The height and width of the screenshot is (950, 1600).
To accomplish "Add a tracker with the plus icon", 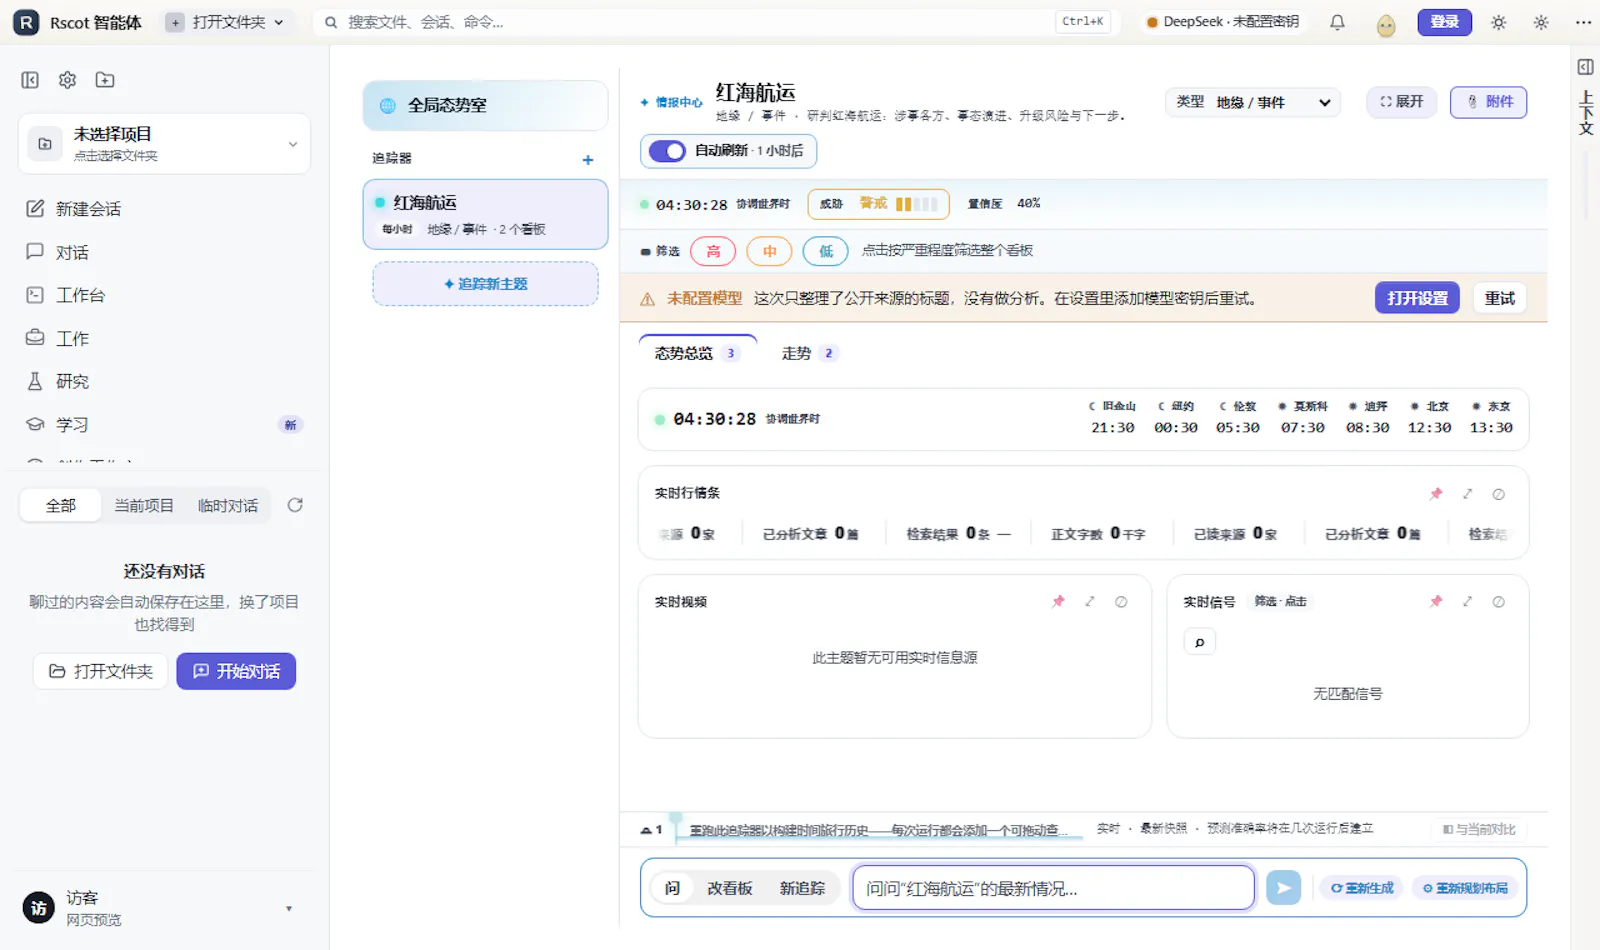I will tap(588, 160).
